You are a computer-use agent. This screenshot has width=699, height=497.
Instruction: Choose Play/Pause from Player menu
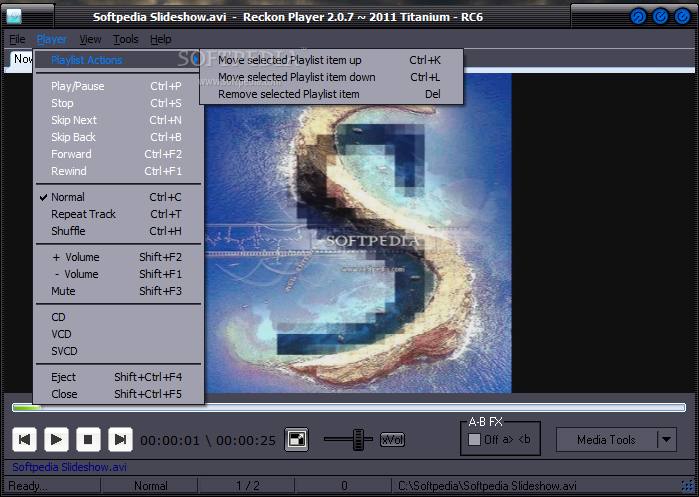(x=119, y=86)
